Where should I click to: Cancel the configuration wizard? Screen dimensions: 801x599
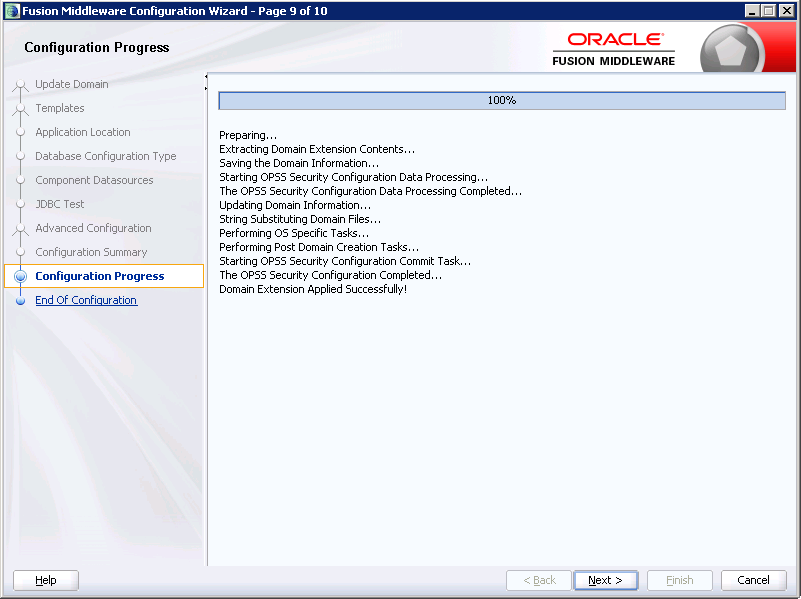753,580
